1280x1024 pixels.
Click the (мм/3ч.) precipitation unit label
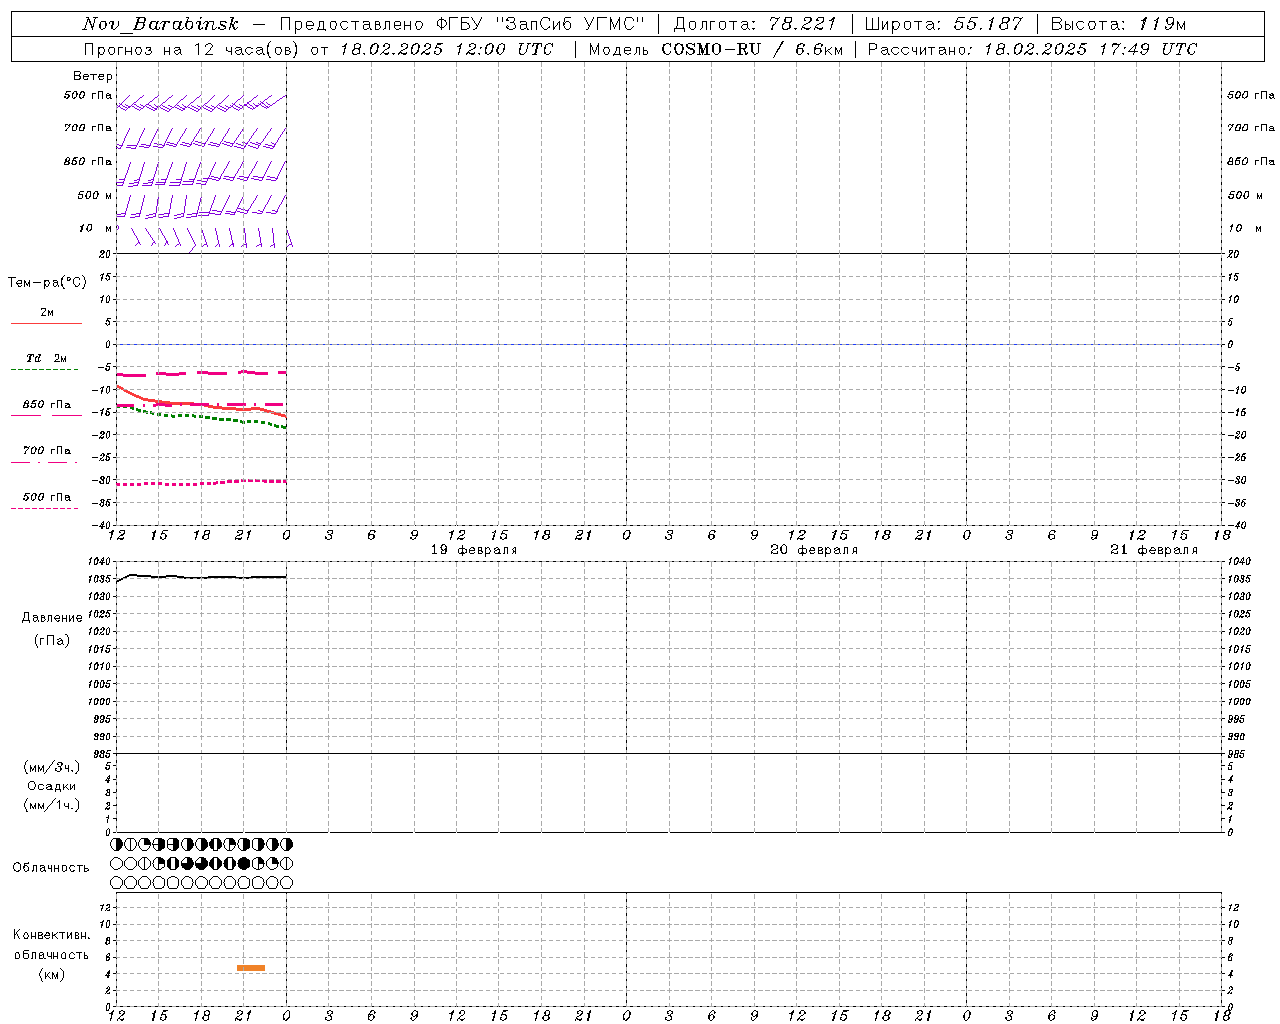tap(52, 767)
